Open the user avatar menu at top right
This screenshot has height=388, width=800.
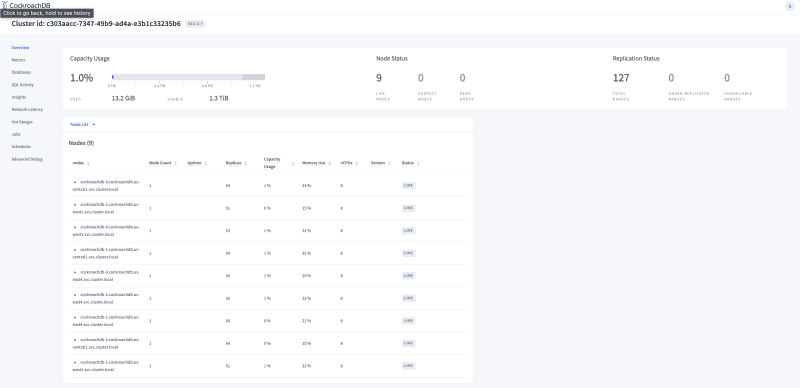click(x=789, y=6)
